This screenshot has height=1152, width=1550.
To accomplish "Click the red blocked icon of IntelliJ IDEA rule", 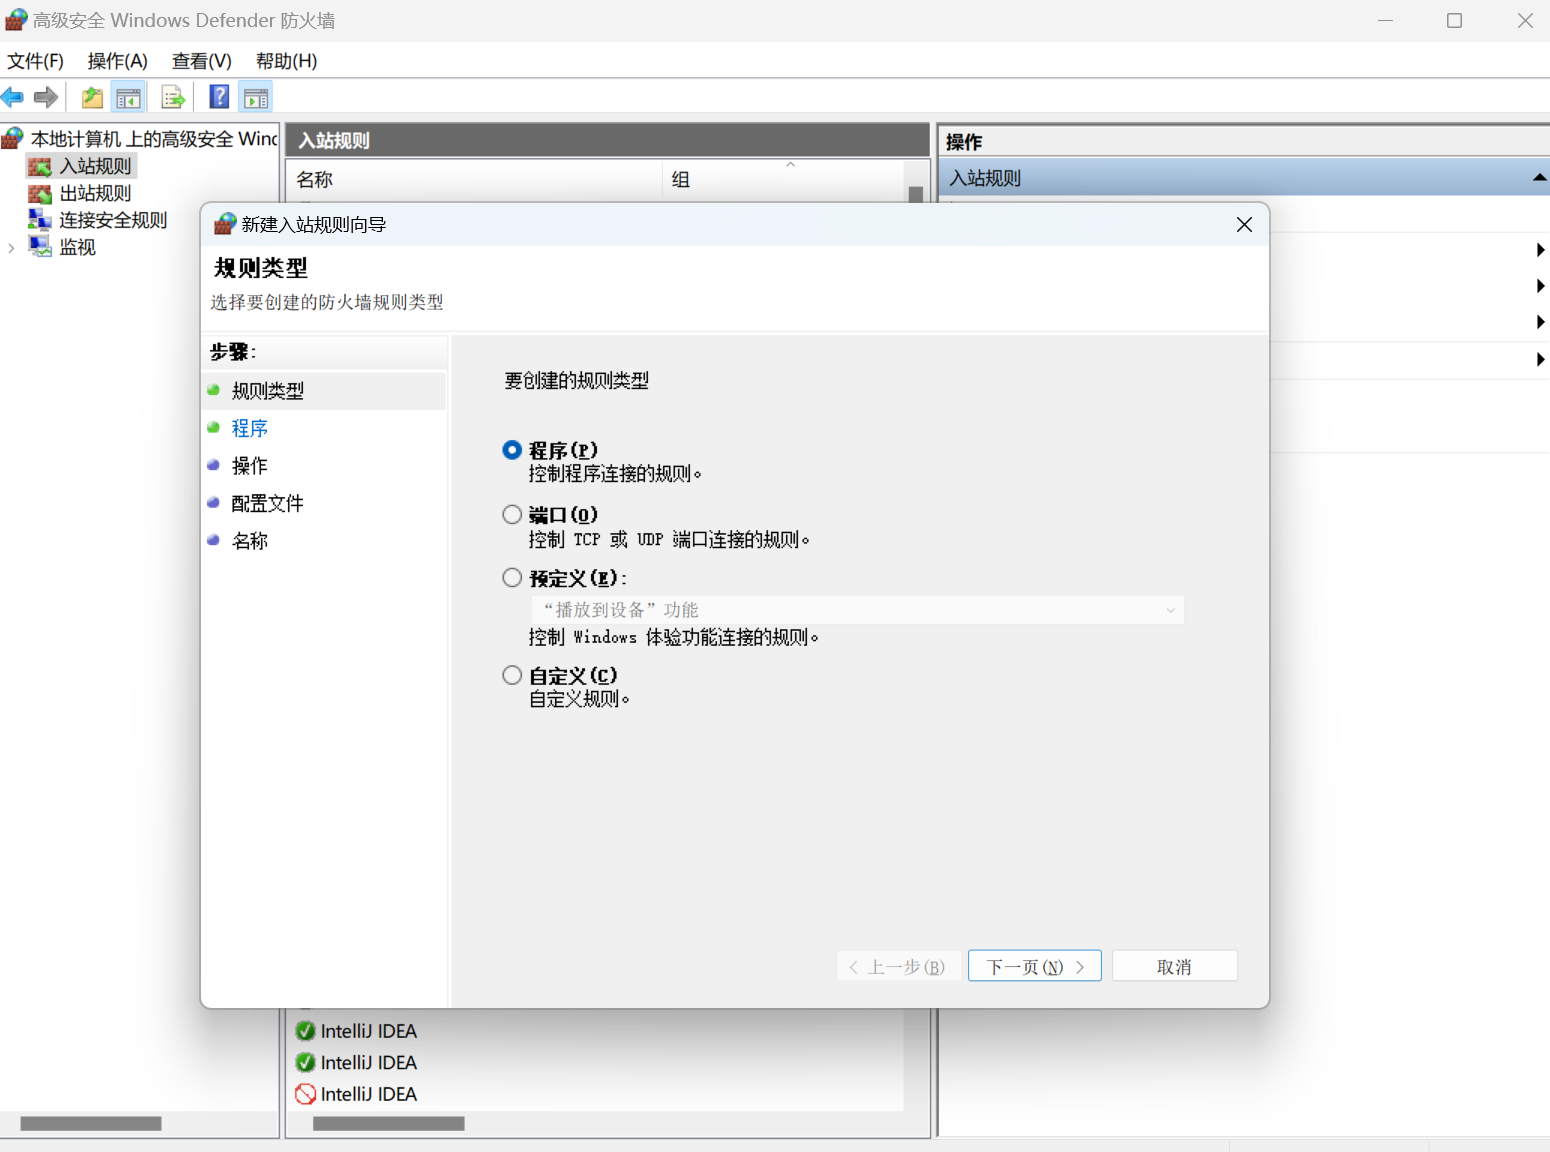I will tap(306, 1094).
